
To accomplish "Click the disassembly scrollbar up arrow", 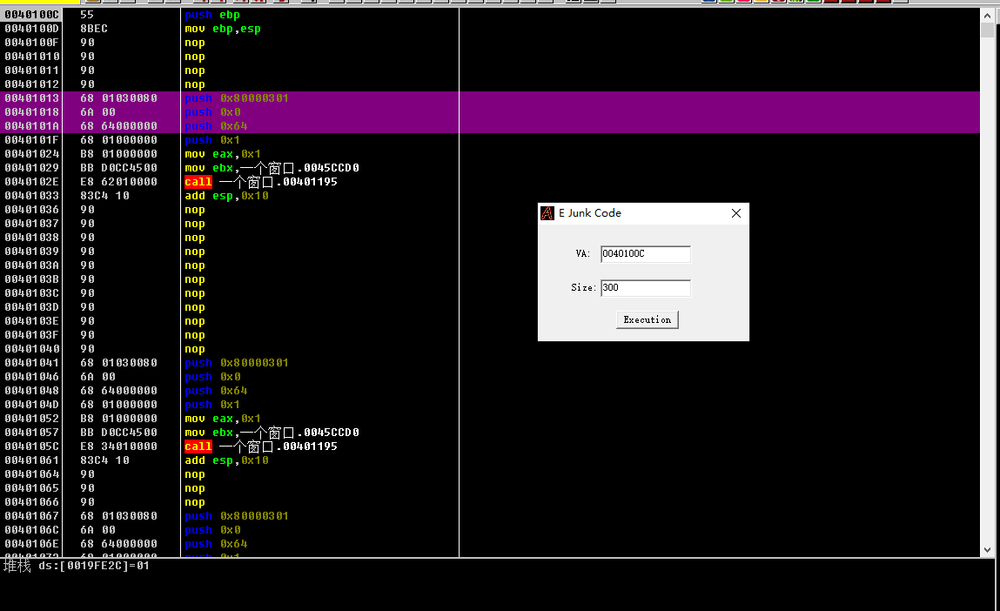I will coord(987,15).
